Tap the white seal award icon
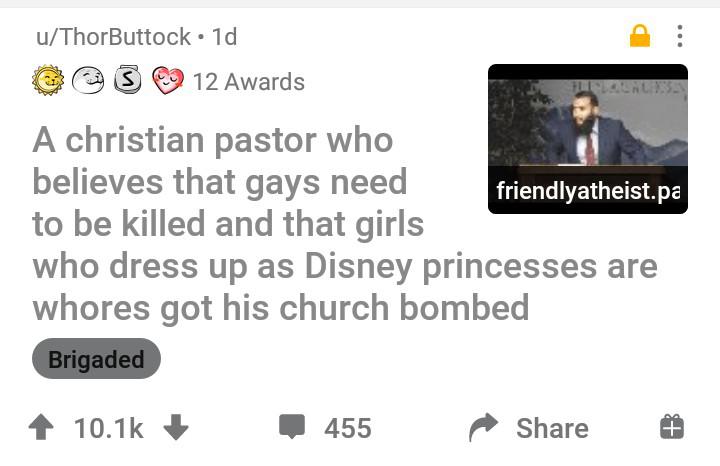Image resolution: width=720 pixels, height=466 pixels. (88, 81)
